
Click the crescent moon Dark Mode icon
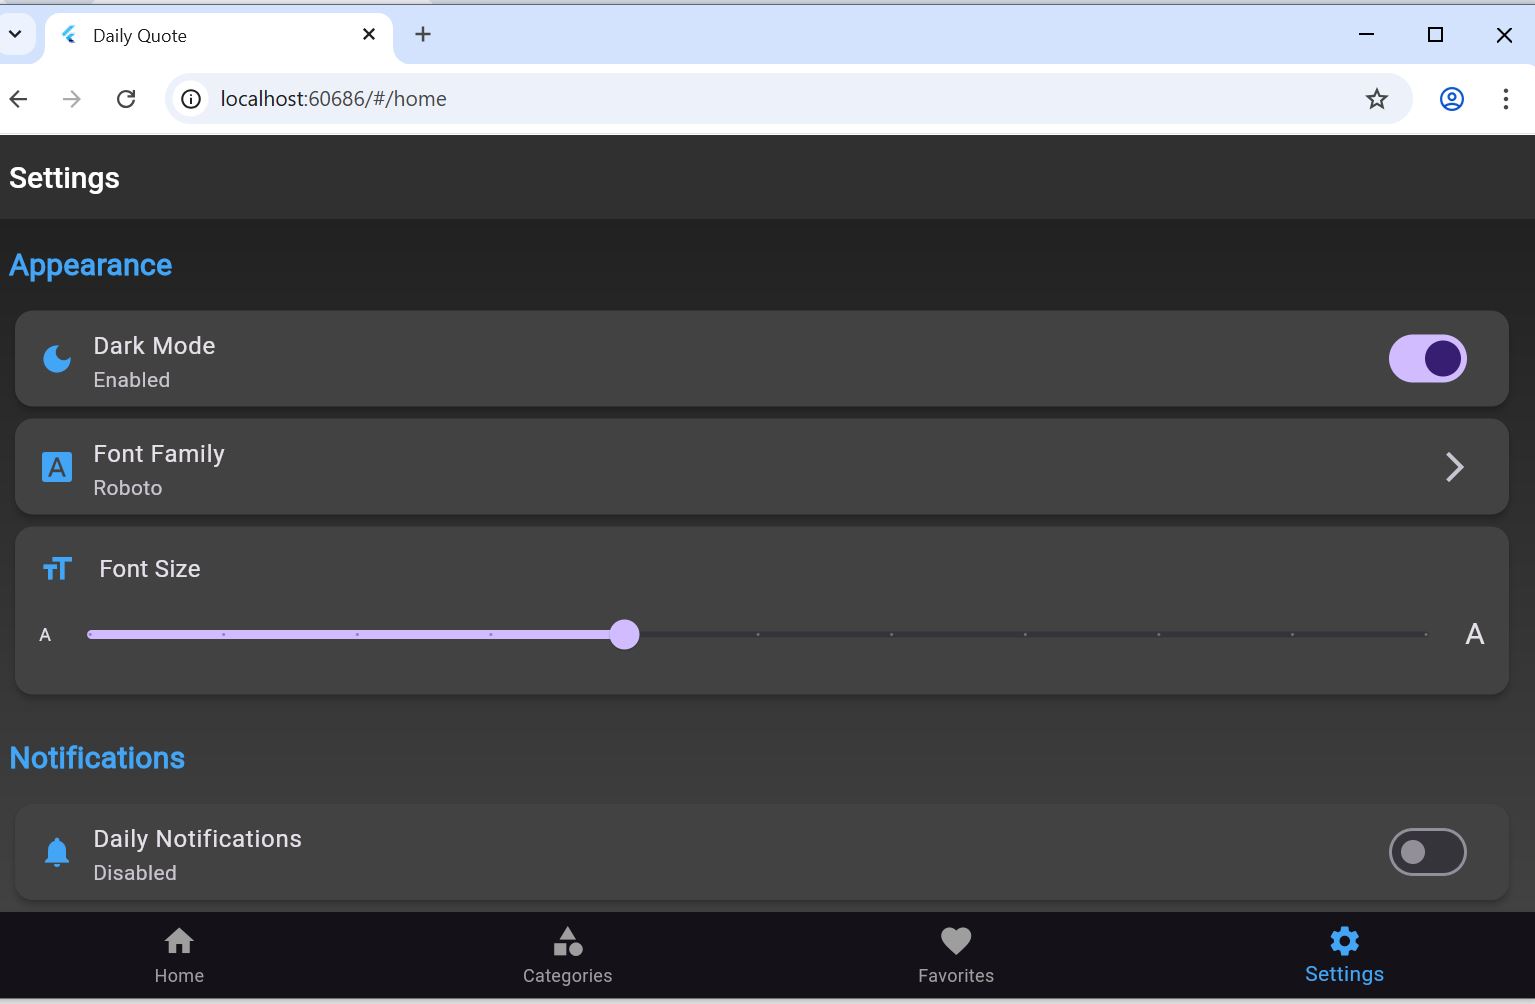pos(57,359)
